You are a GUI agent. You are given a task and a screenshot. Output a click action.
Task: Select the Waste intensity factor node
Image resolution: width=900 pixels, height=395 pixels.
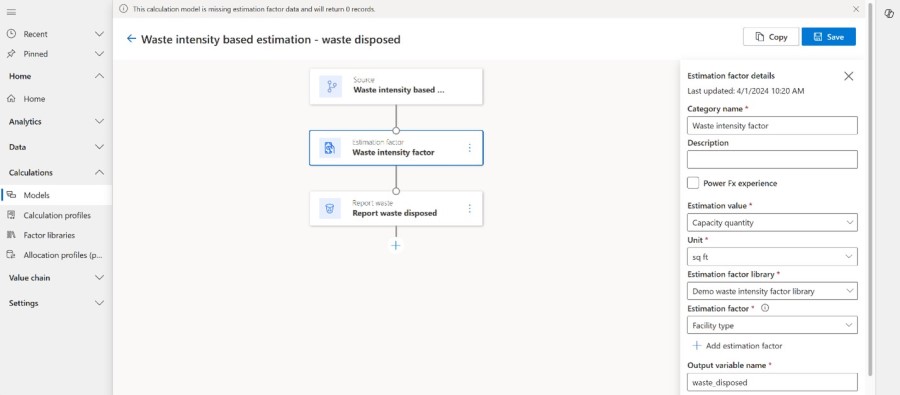[396, 148]
